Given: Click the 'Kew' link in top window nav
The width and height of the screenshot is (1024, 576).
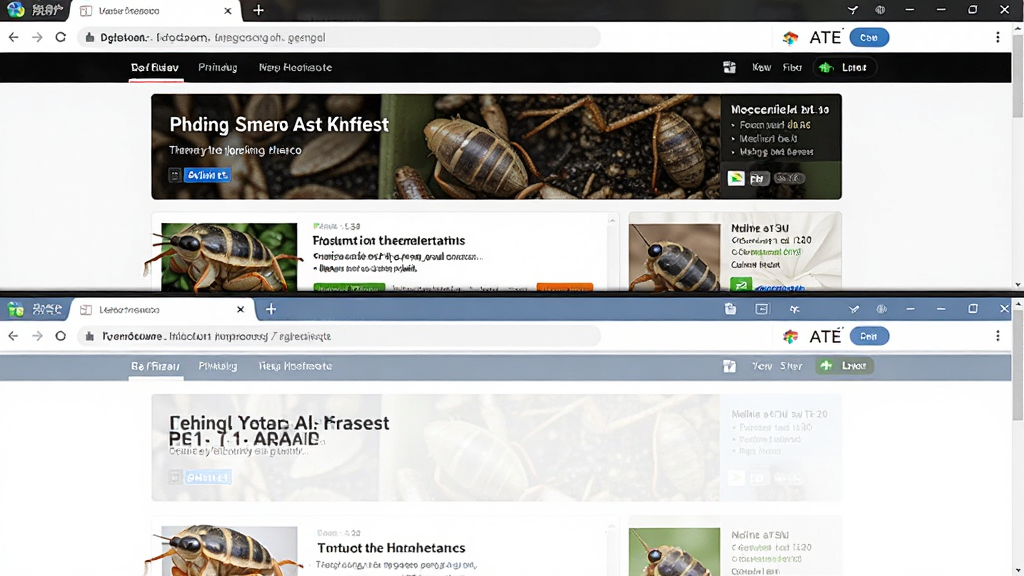Looking at the screenshot, I should coord(761,67).
